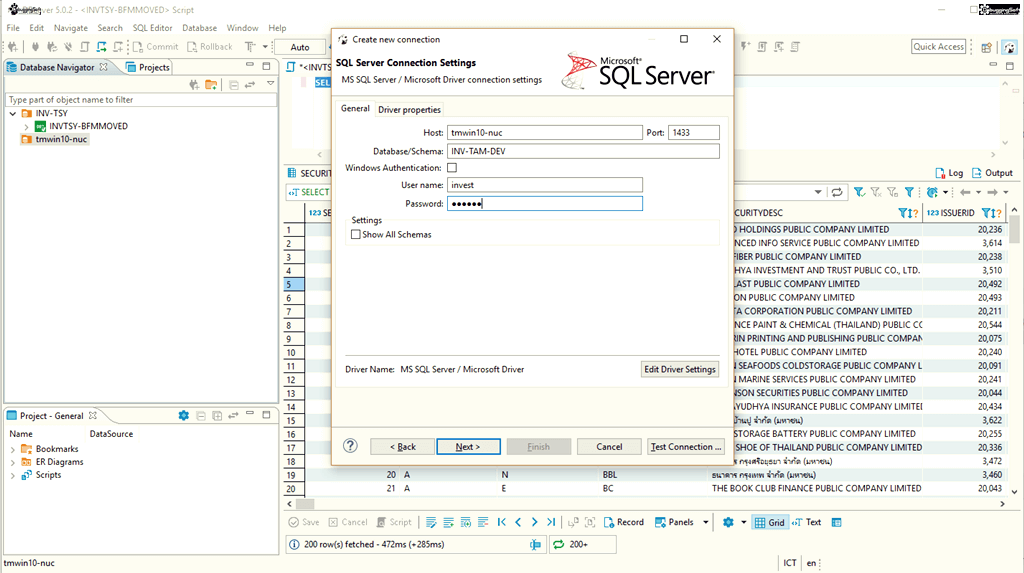Click the refresh icon beside 200+
The height and width of the screenshot is (573, 1024).
[x=556, y=545]
